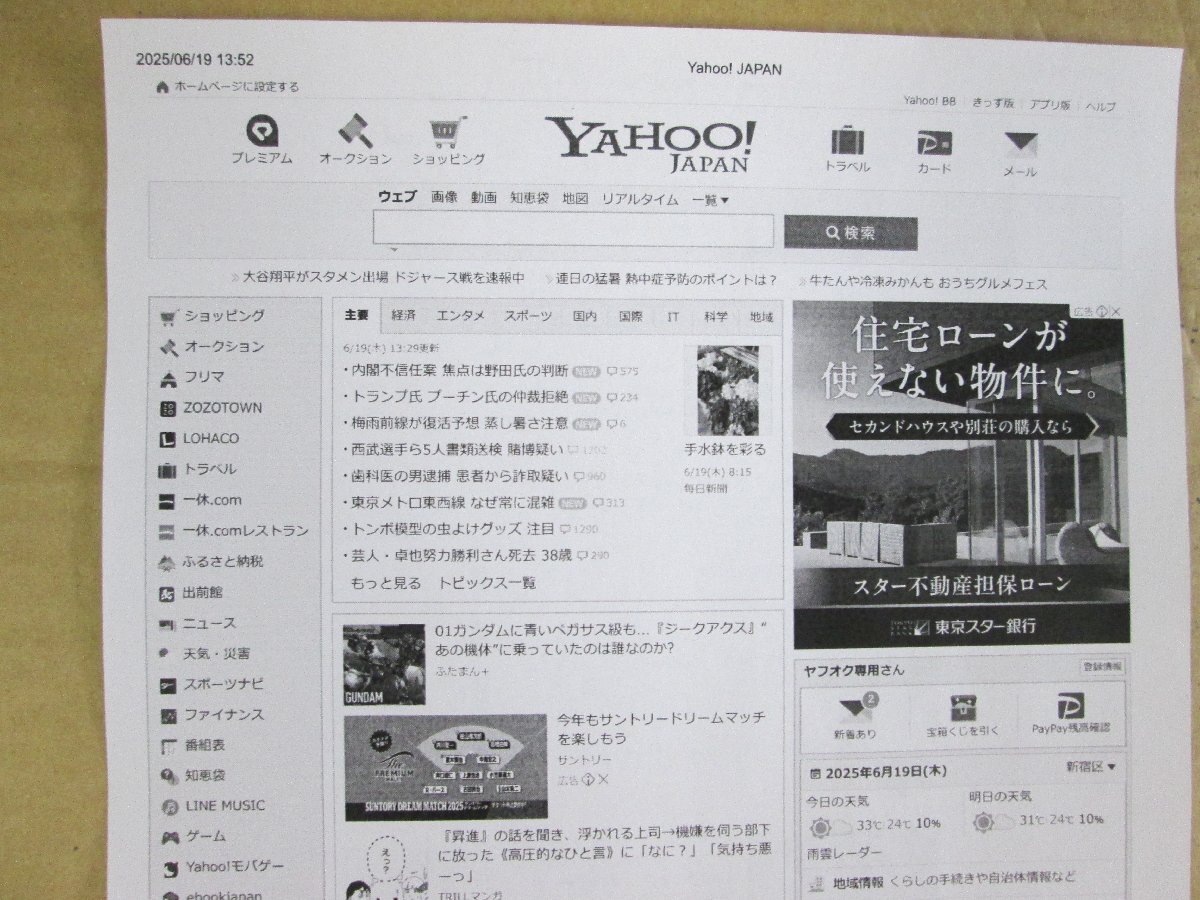
Task: Open new mail 新着あり icon
Action: point(858,708)
